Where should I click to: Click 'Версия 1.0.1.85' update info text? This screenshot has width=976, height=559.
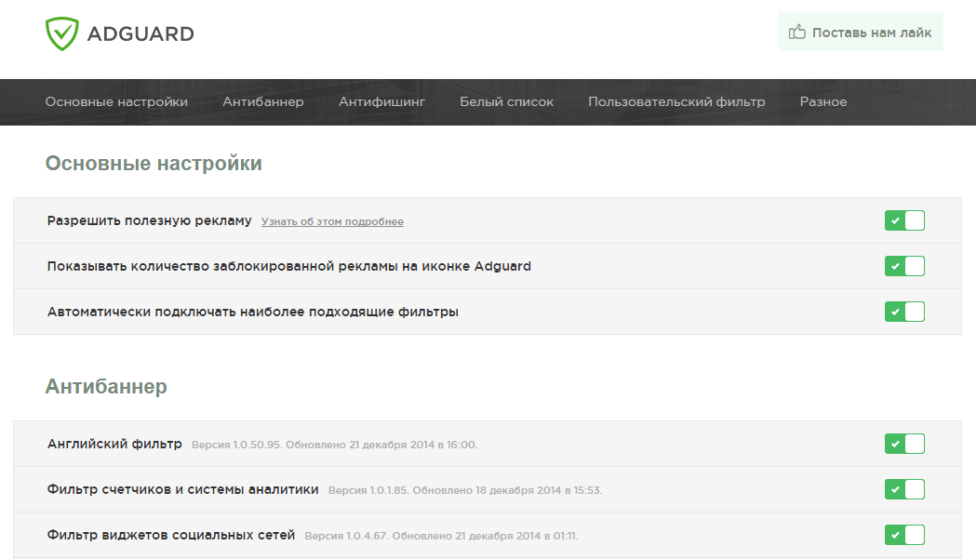(x=465, y=491)
